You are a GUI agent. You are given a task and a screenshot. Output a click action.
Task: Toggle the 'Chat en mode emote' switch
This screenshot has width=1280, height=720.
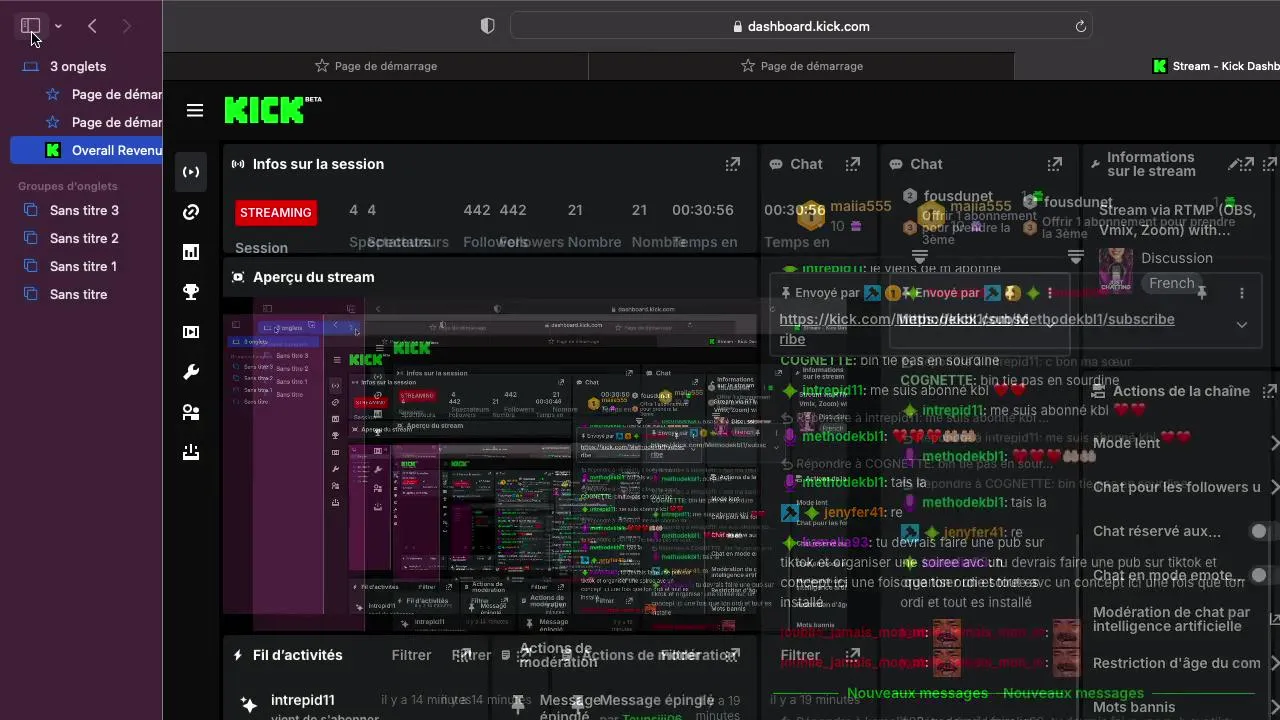click(x=1266, y=575)
